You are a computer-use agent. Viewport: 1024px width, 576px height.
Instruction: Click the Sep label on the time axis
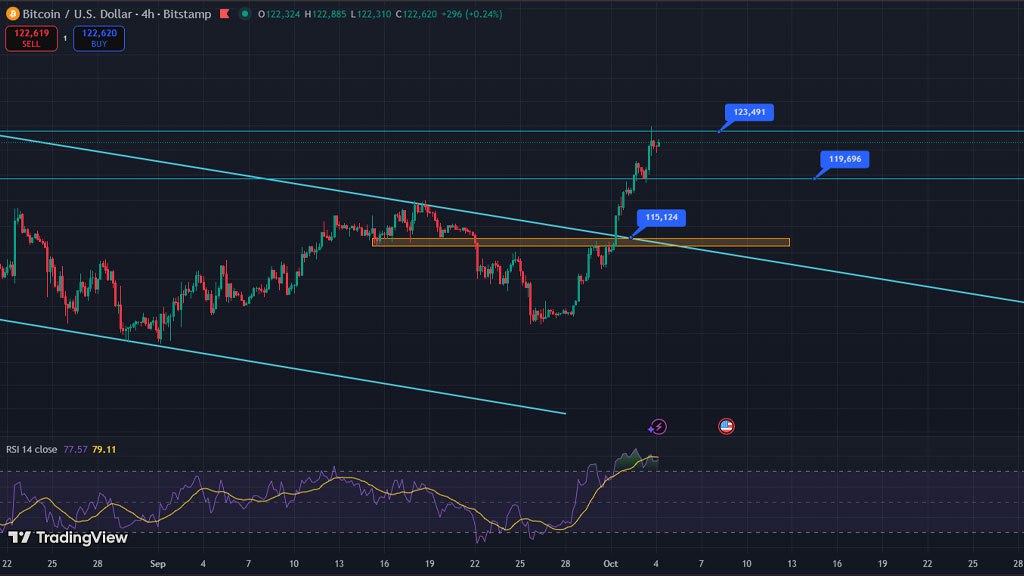pyautogui.click(x=156, y=564)
